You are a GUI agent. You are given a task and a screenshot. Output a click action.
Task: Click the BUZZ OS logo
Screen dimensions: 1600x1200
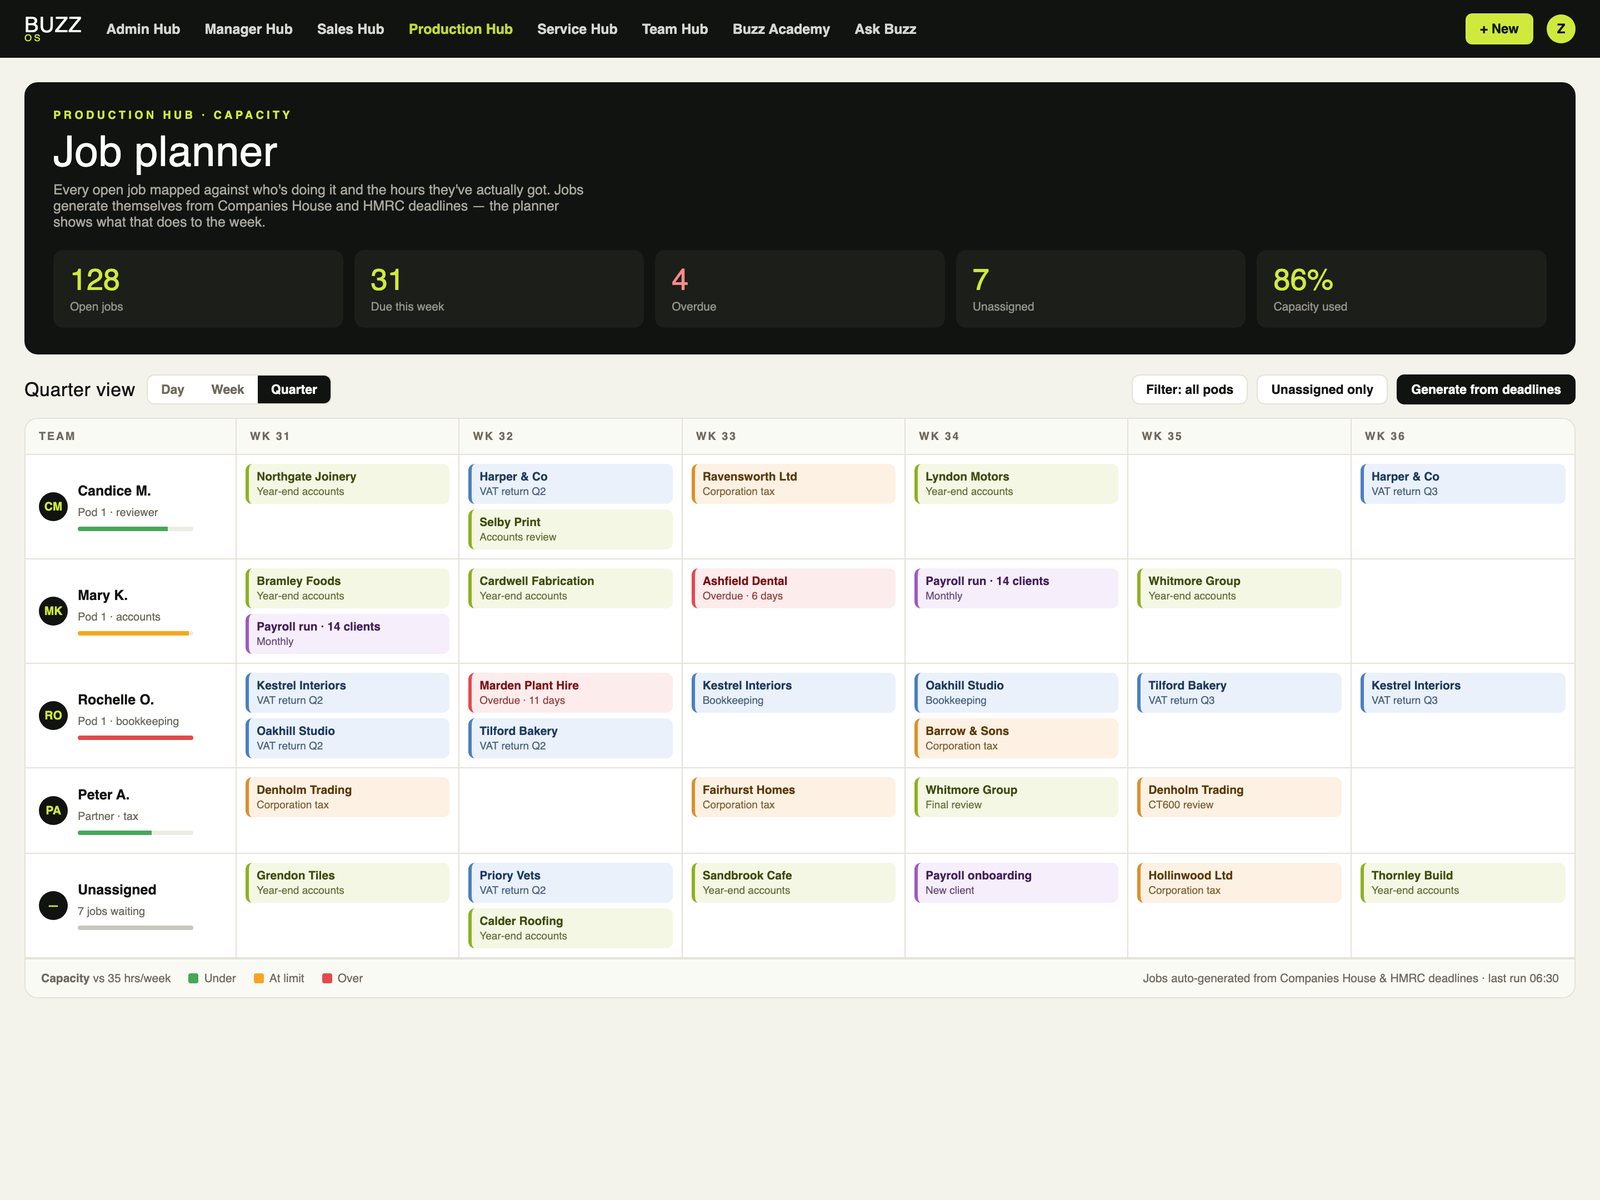click(x=53, y=28)
